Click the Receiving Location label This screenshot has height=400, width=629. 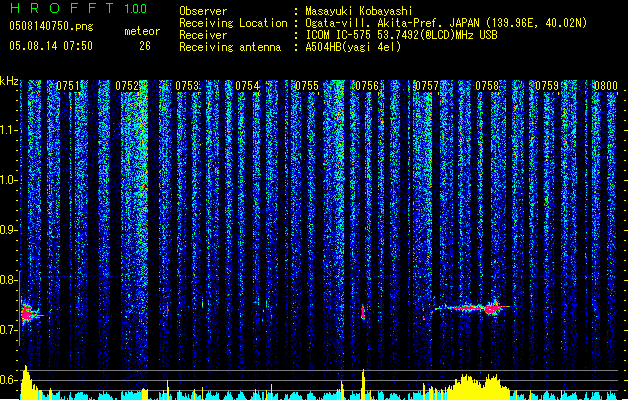(x=233, y=23)
